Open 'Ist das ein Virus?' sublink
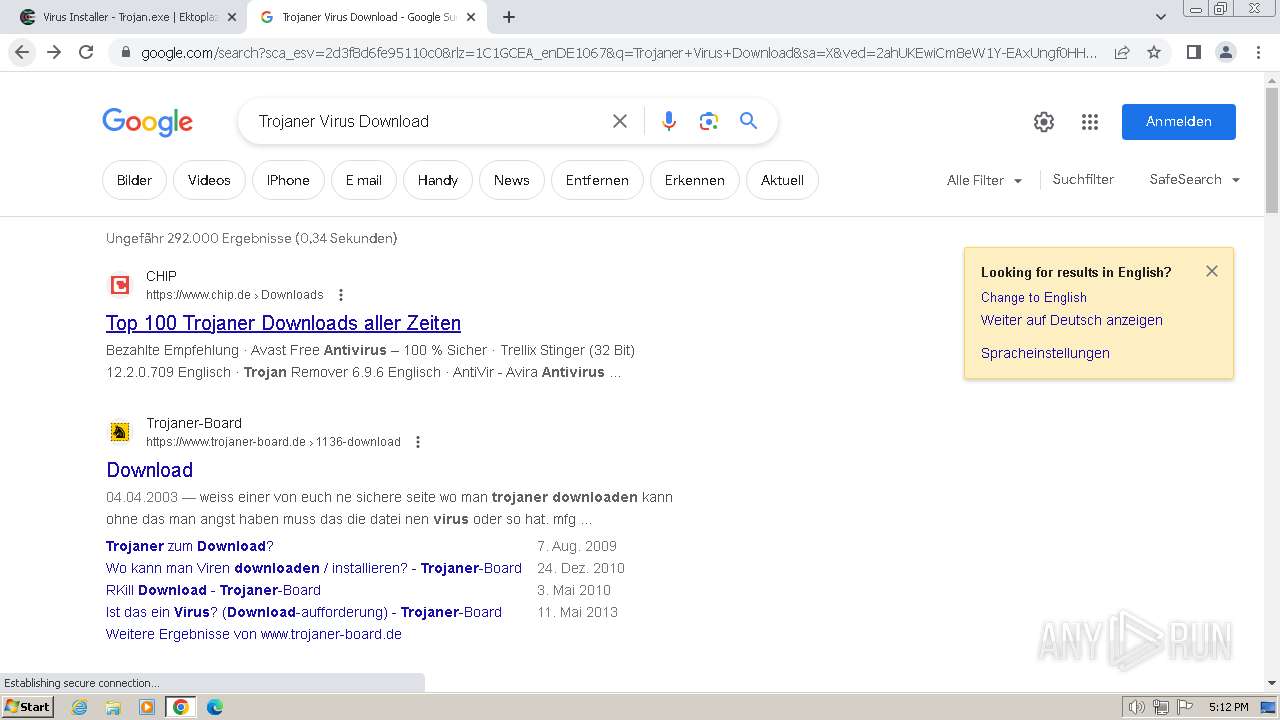This screenshot has height=720, width=1280. tap(304, 612)
